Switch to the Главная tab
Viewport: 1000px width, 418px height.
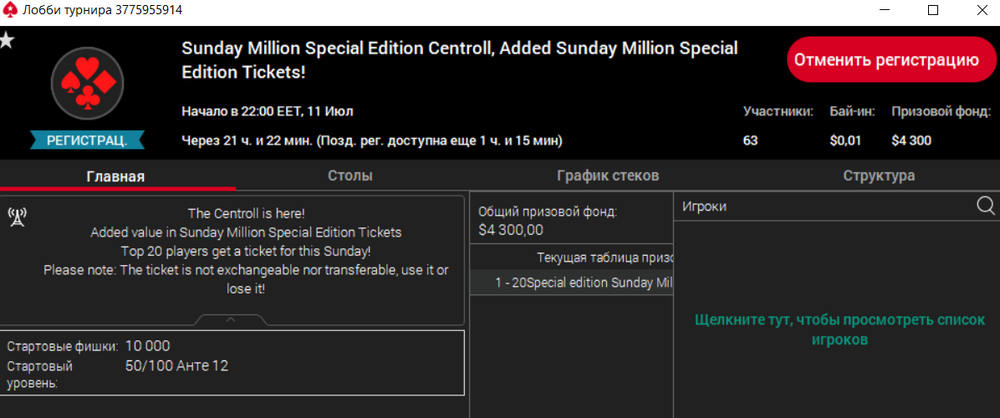coord(115,177)
